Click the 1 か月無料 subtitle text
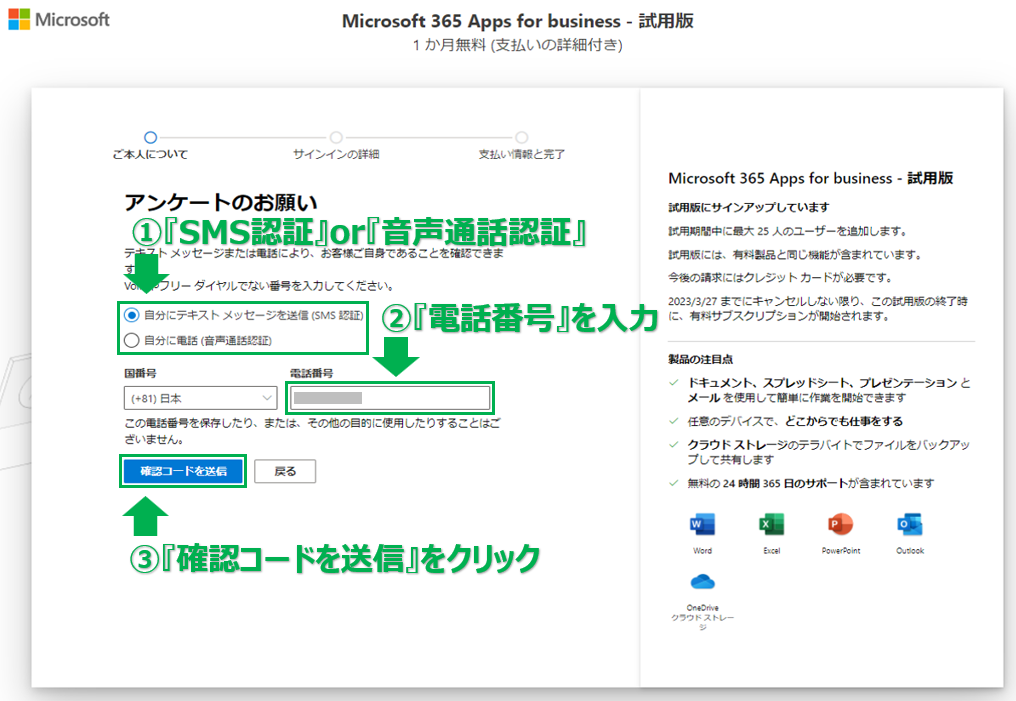 (518, 45)
